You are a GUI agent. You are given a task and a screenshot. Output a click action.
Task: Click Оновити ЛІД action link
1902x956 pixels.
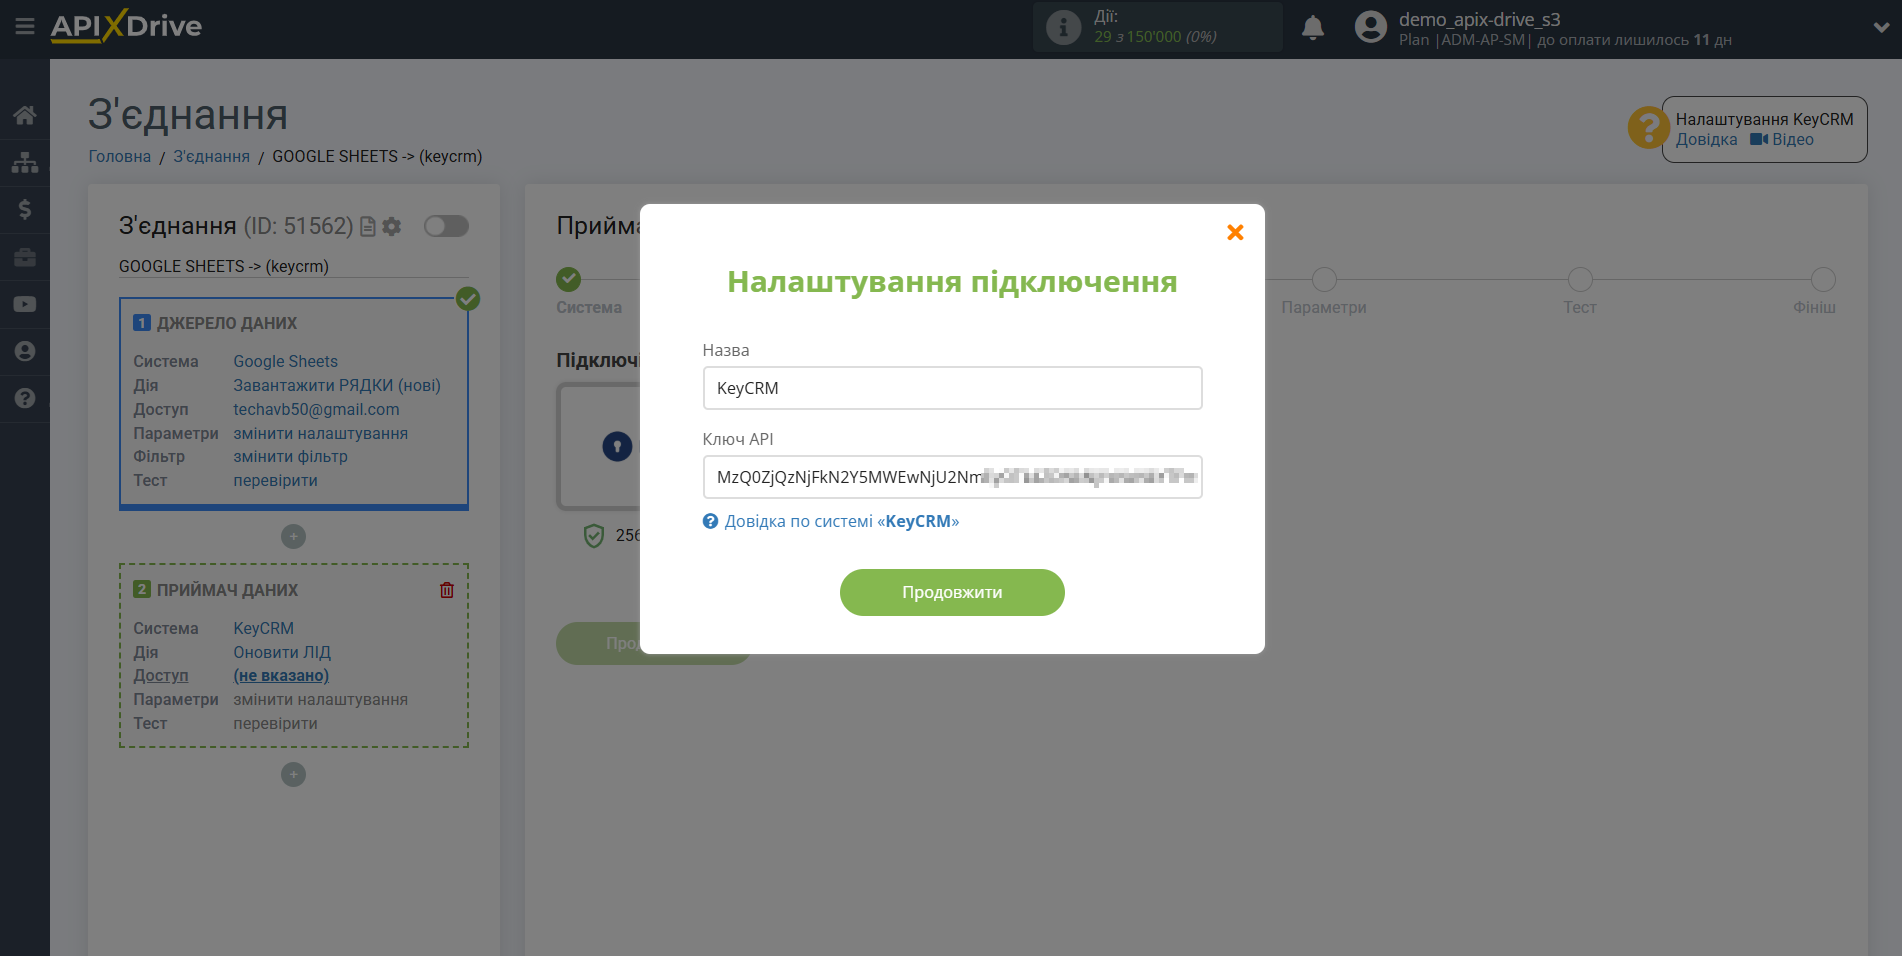pyautogui.click(x=282, y=652)
